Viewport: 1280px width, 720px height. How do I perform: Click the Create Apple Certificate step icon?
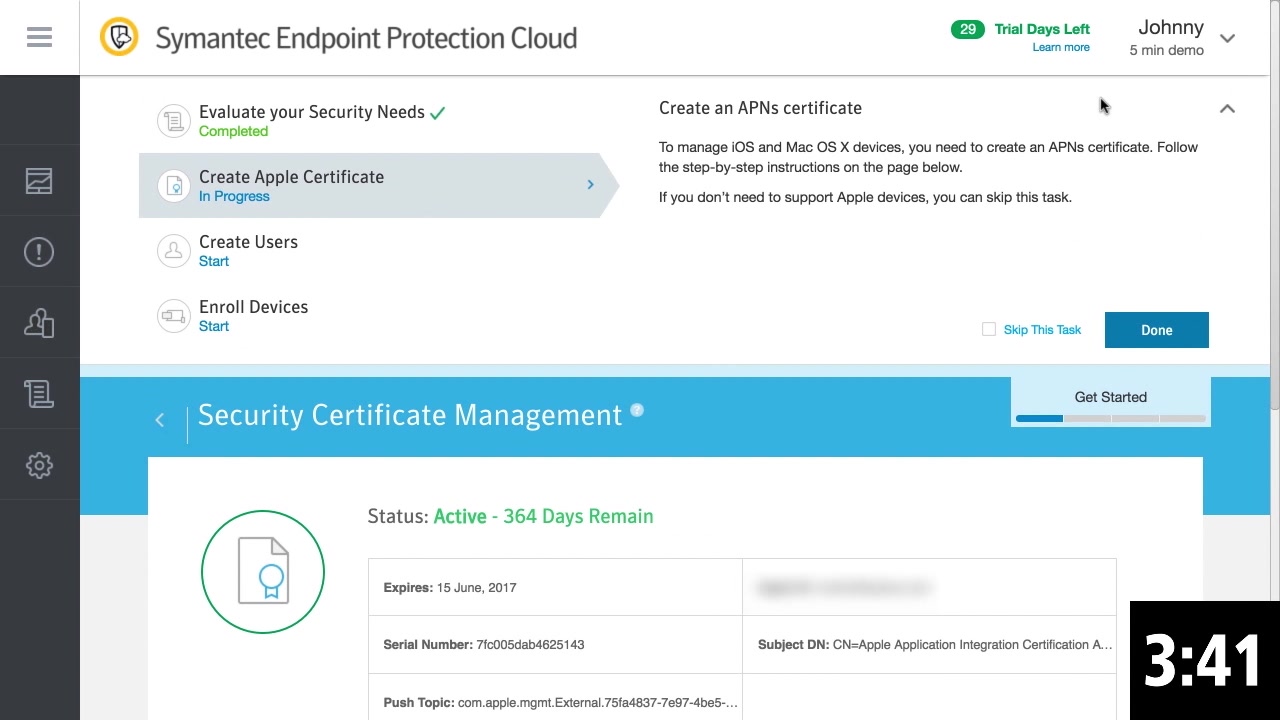coord(174,186)
